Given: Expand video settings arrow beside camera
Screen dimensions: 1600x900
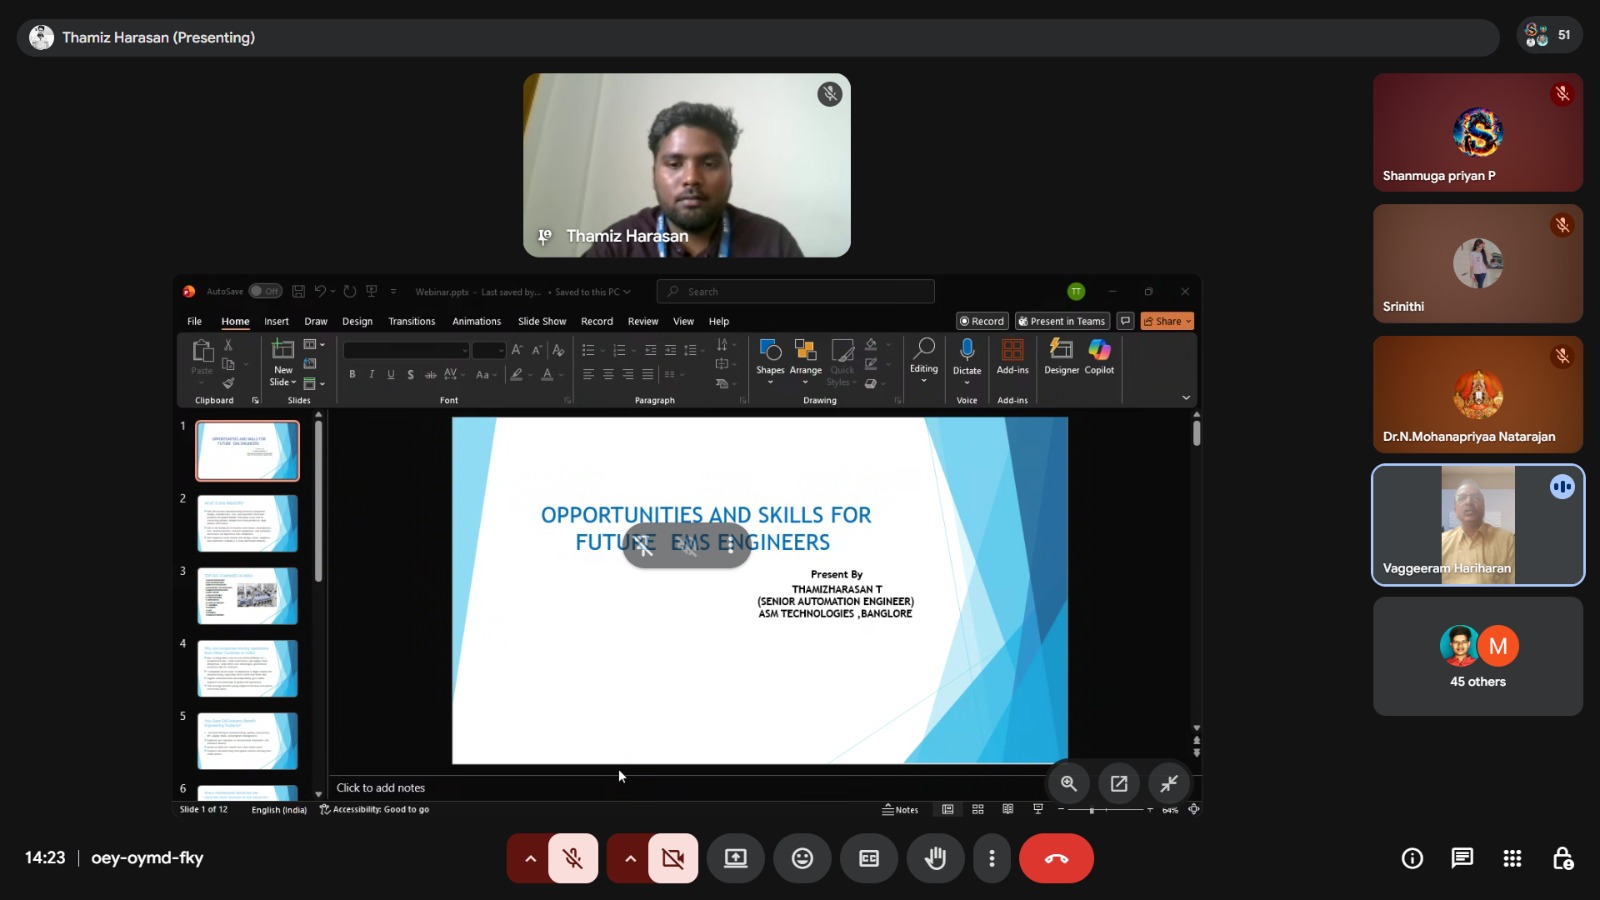Looking at the screenshot, I should pyautogui.click(x=630, y=858).
